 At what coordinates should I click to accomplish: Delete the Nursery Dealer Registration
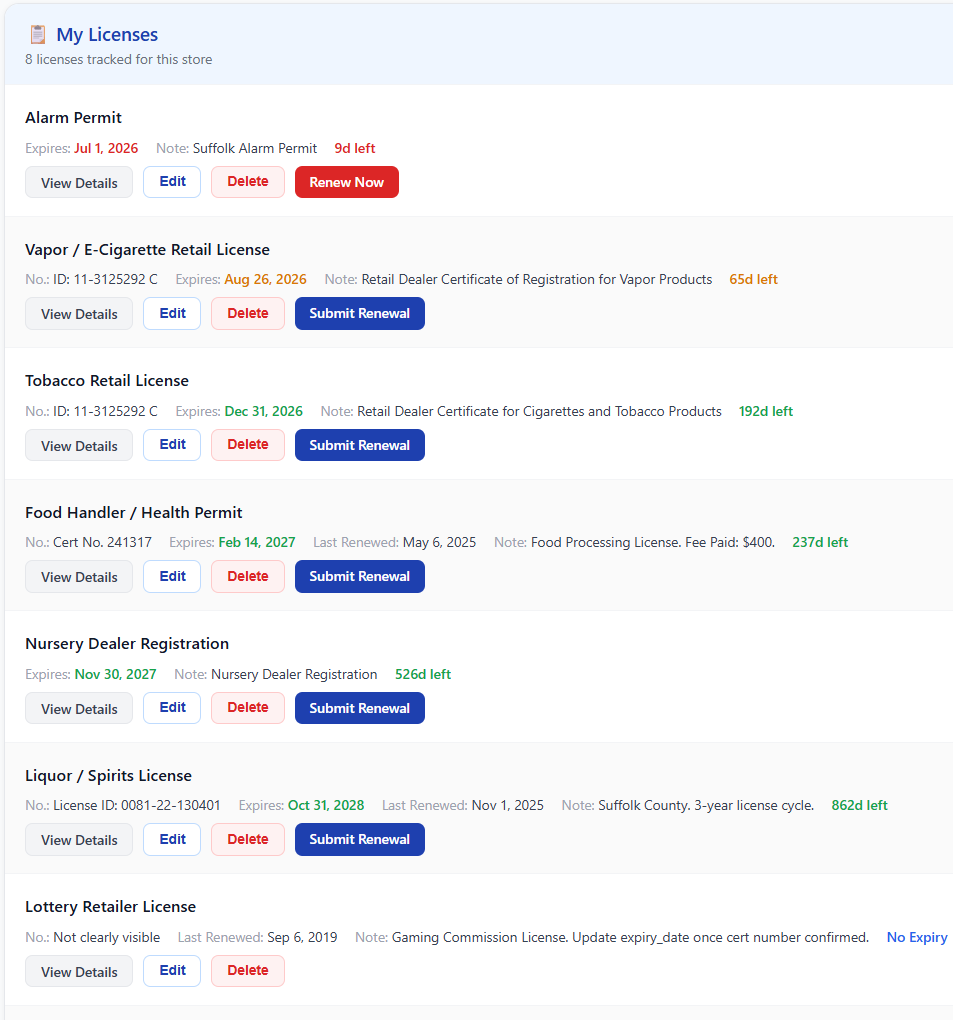(248, 708)
